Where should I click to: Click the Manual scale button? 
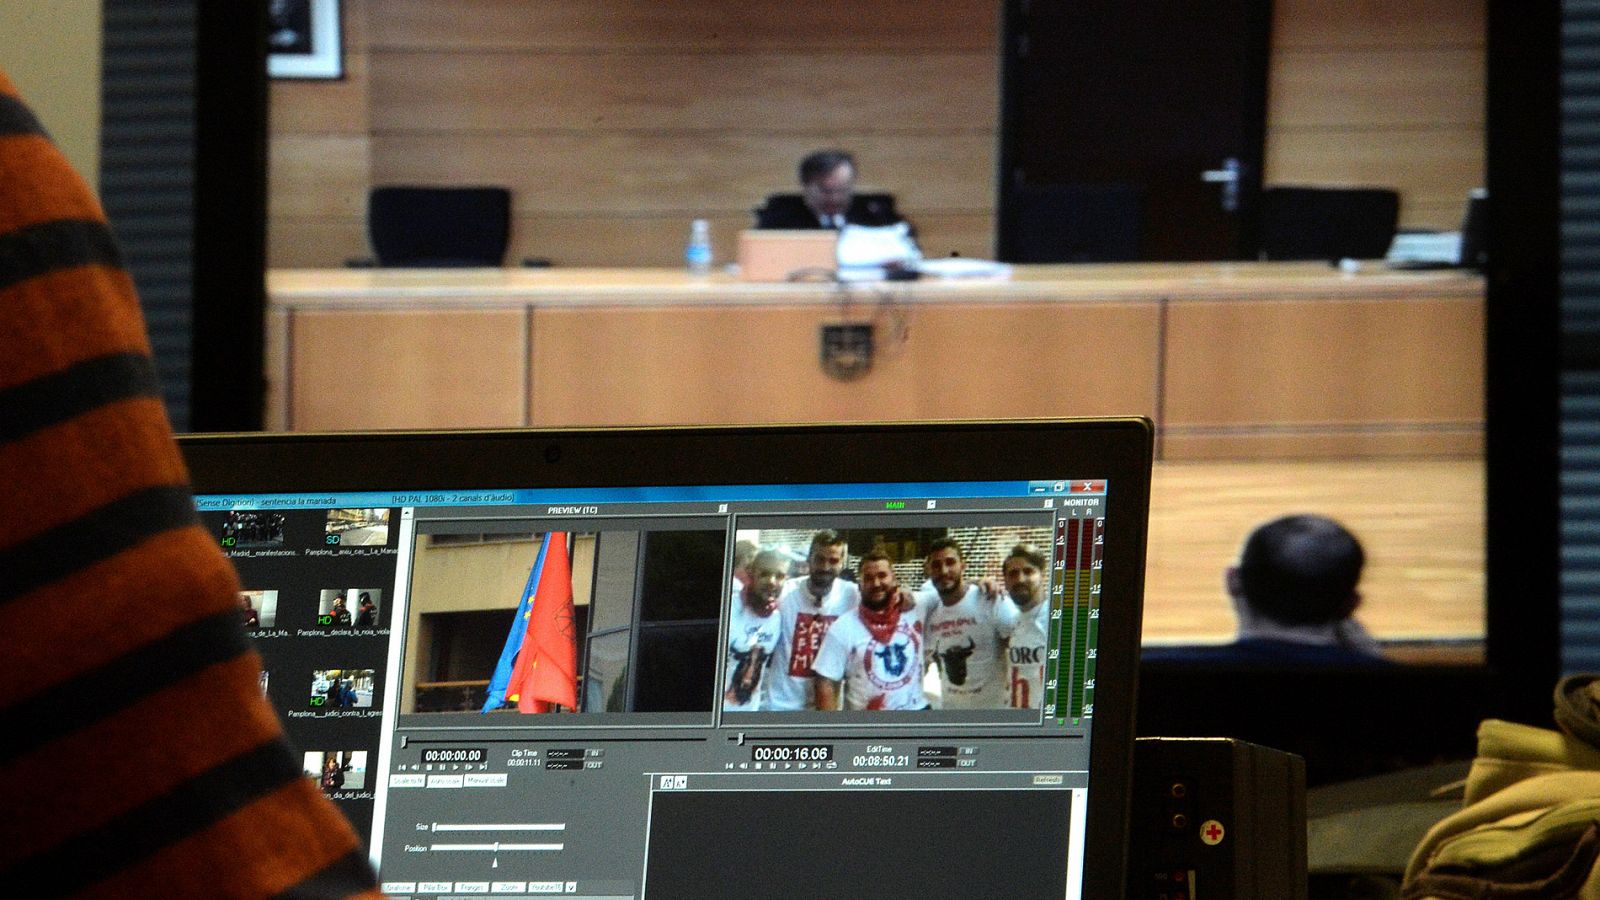[485, 780]
